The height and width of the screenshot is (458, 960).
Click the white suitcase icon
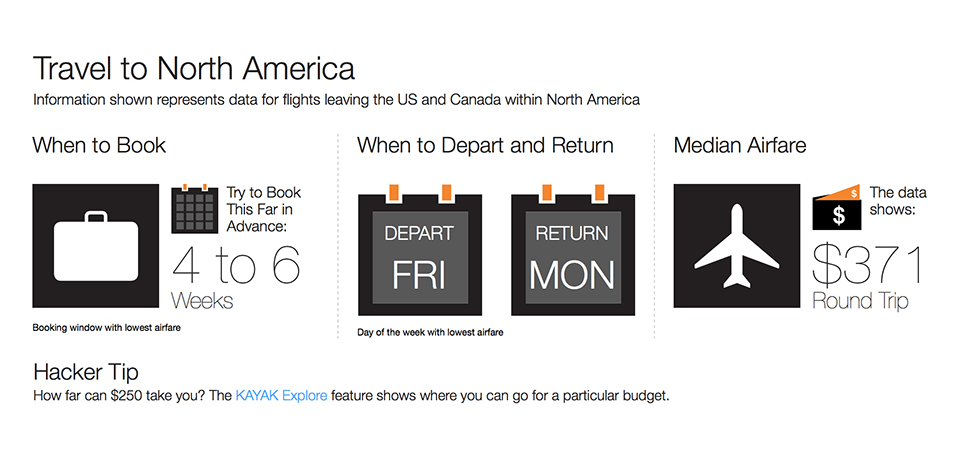(x=96, y=246)
